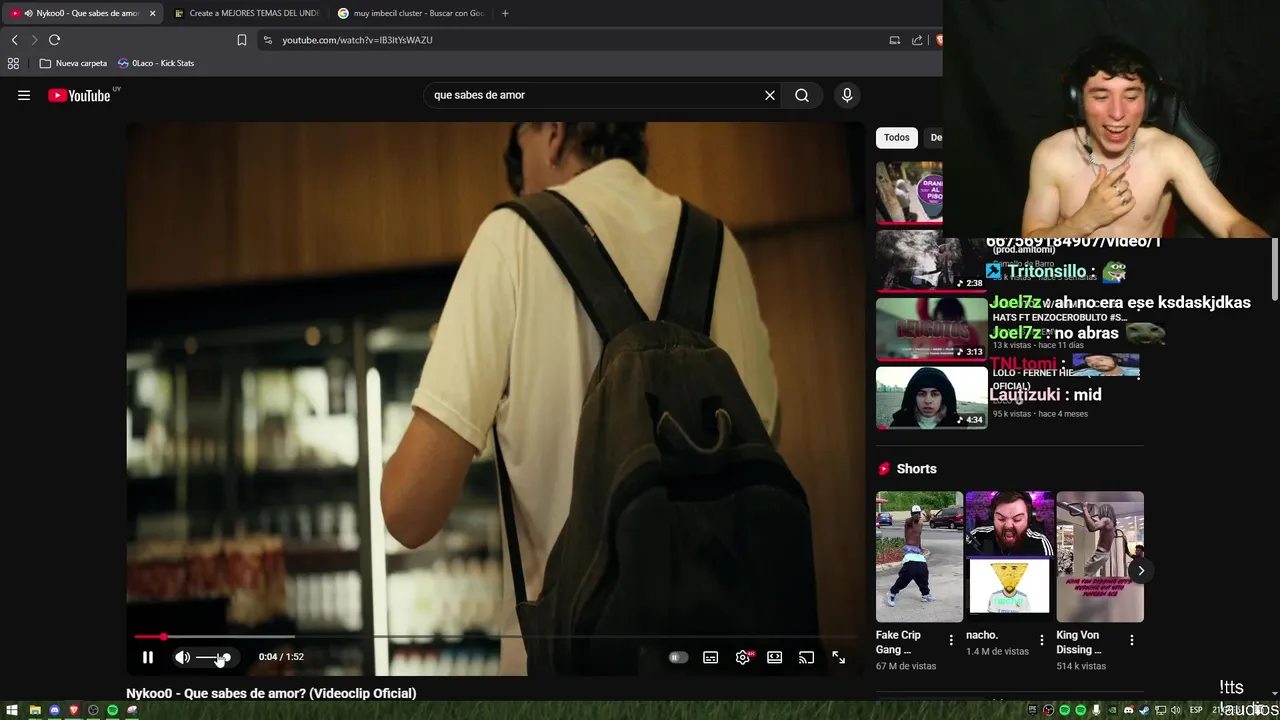Open Discord from the taskbar
Image resolution: width=1280 pixels, height=720 pixels.
54,710
